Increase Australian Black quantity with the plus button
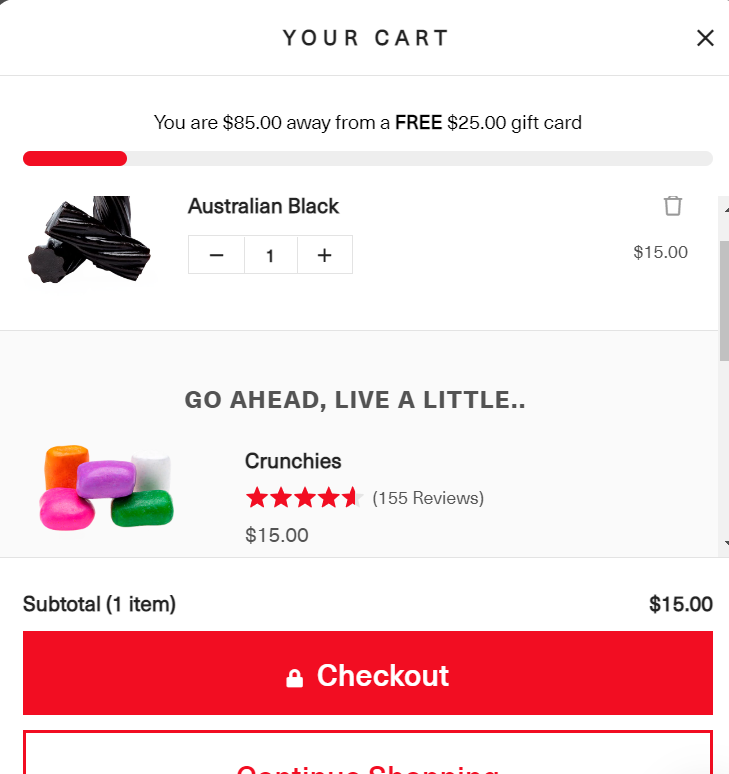 [x=325, y=255]
